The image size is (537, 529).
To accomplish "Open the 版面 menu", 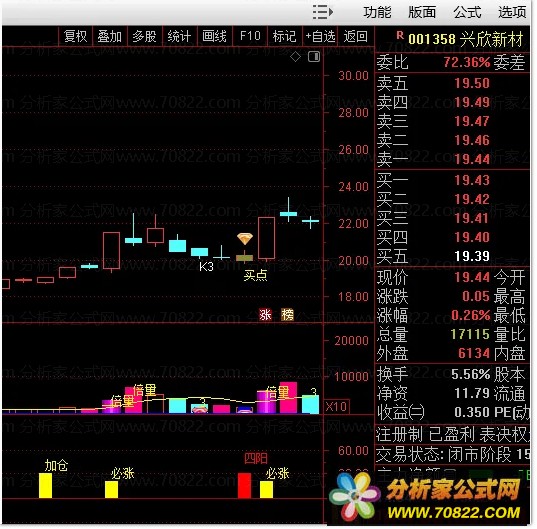I will 422,12.
